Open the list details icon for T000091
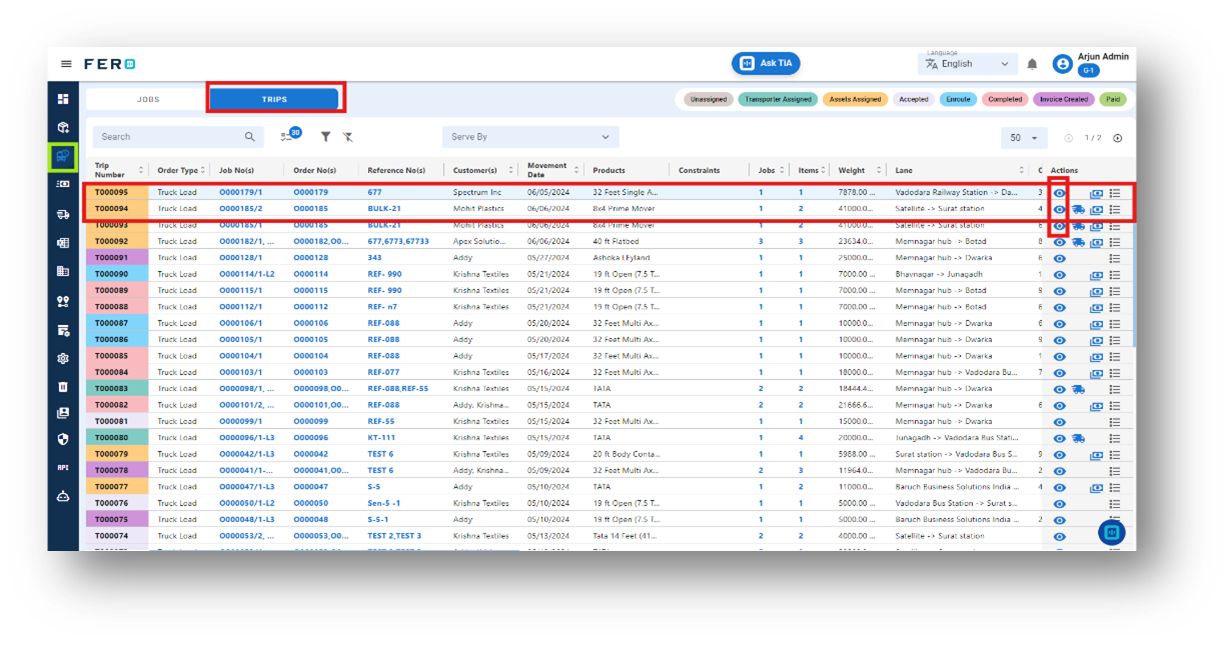Screen dimensions: 1232x646 (x=1114, y=258)
